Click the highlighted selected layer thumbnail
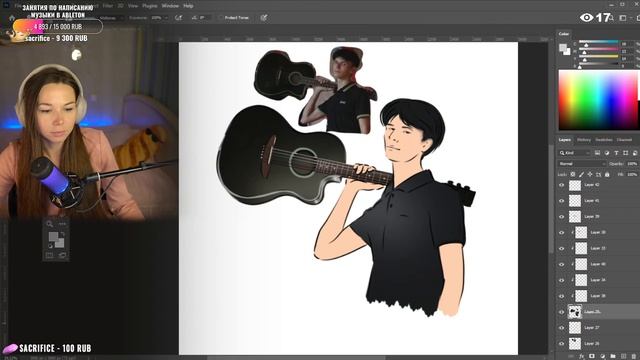640x360 pixels. (x=575, y=312)
